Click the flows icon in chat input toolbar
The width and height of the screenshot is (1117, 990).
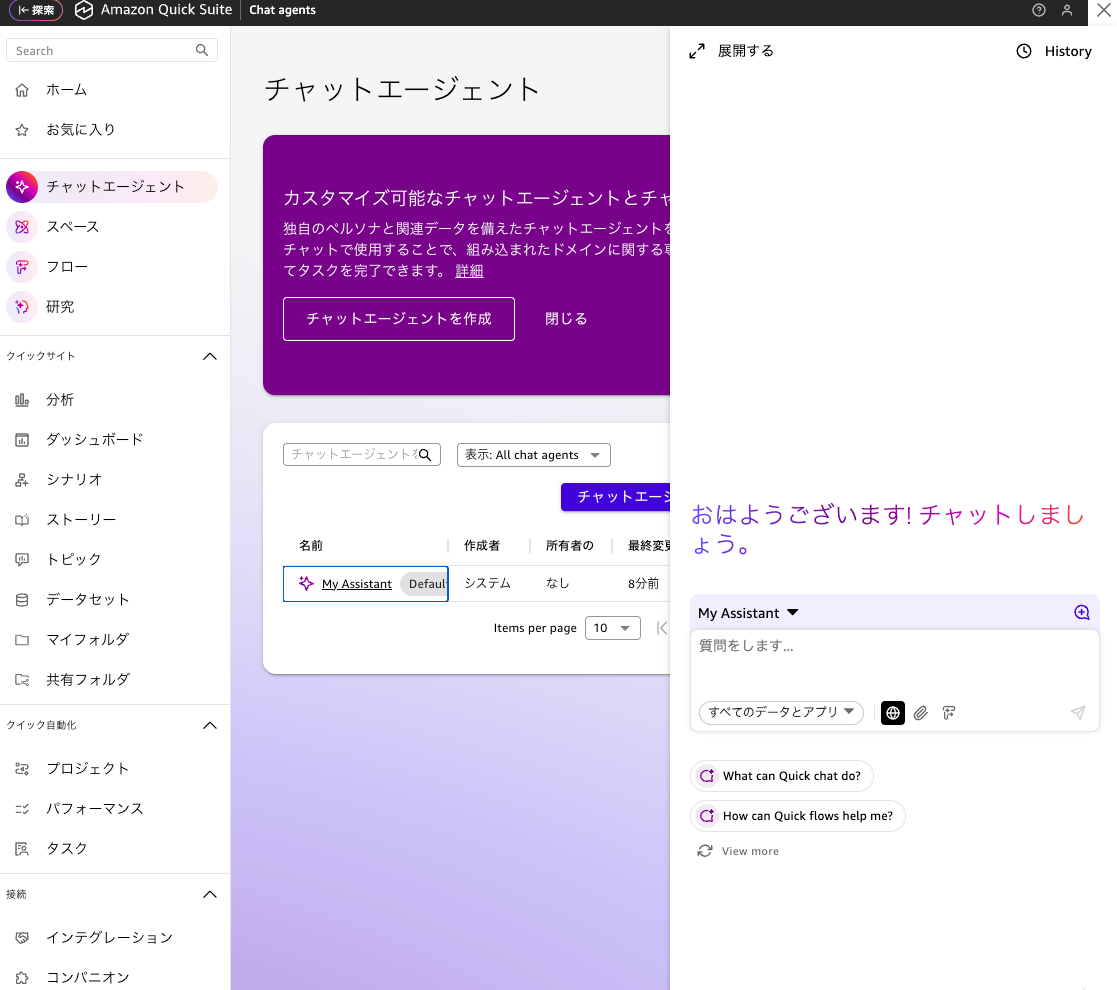949,713
